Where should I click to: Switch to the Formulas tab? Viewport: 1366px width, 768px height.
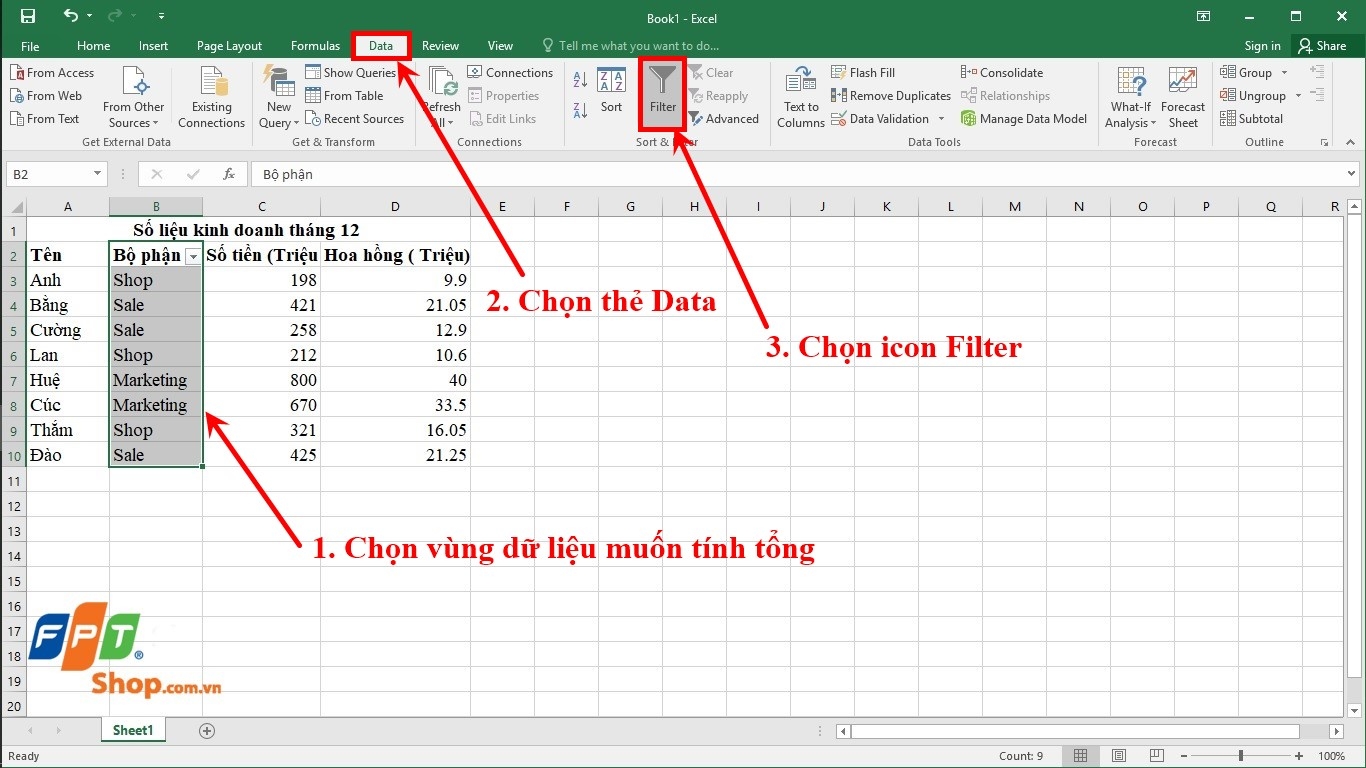315,46
